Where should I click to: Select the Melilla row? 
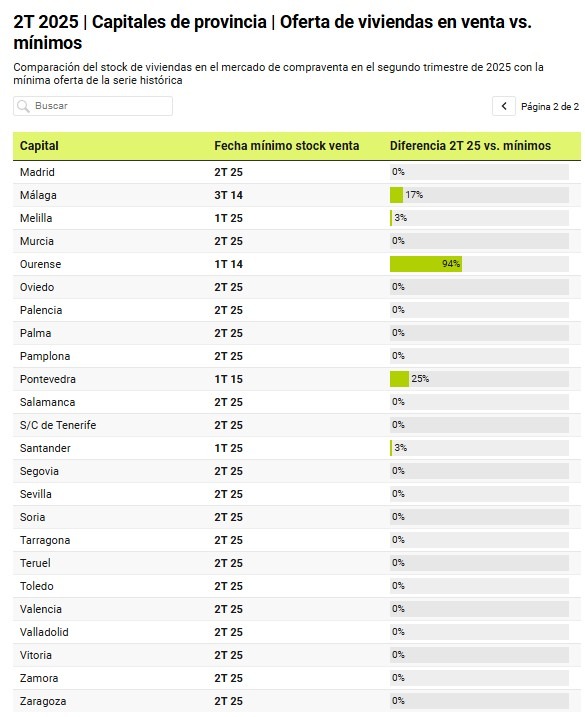click(x=297, y=218)
